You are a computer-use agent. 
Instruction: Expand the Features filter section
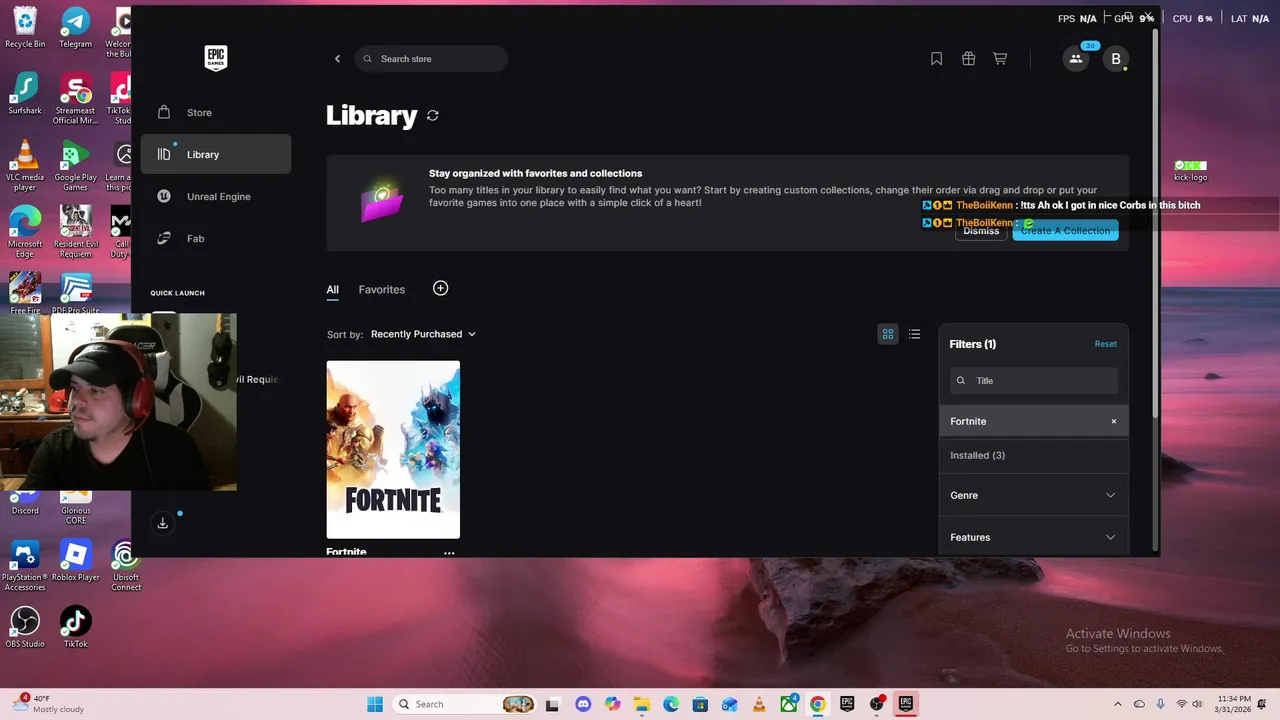pyautogui.click(x=1034, y=537)
